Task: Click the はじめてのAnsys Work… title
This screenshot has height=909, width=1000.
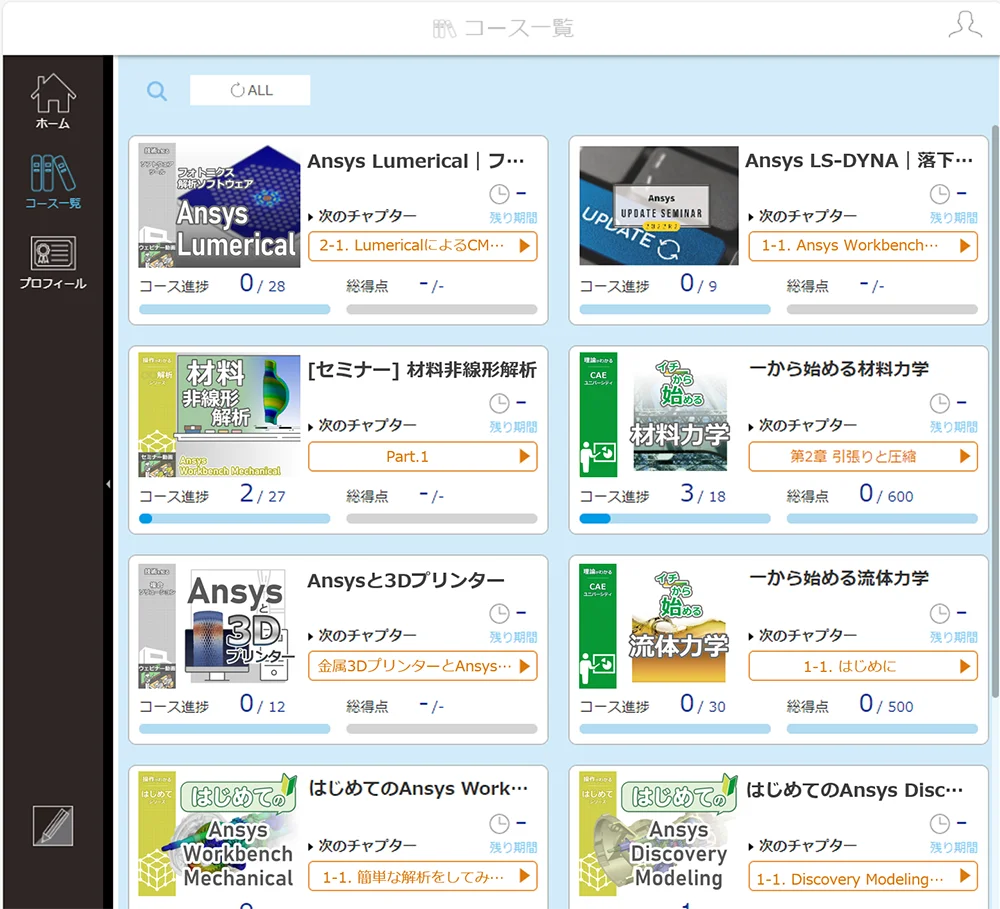Action: coord(418,788)
